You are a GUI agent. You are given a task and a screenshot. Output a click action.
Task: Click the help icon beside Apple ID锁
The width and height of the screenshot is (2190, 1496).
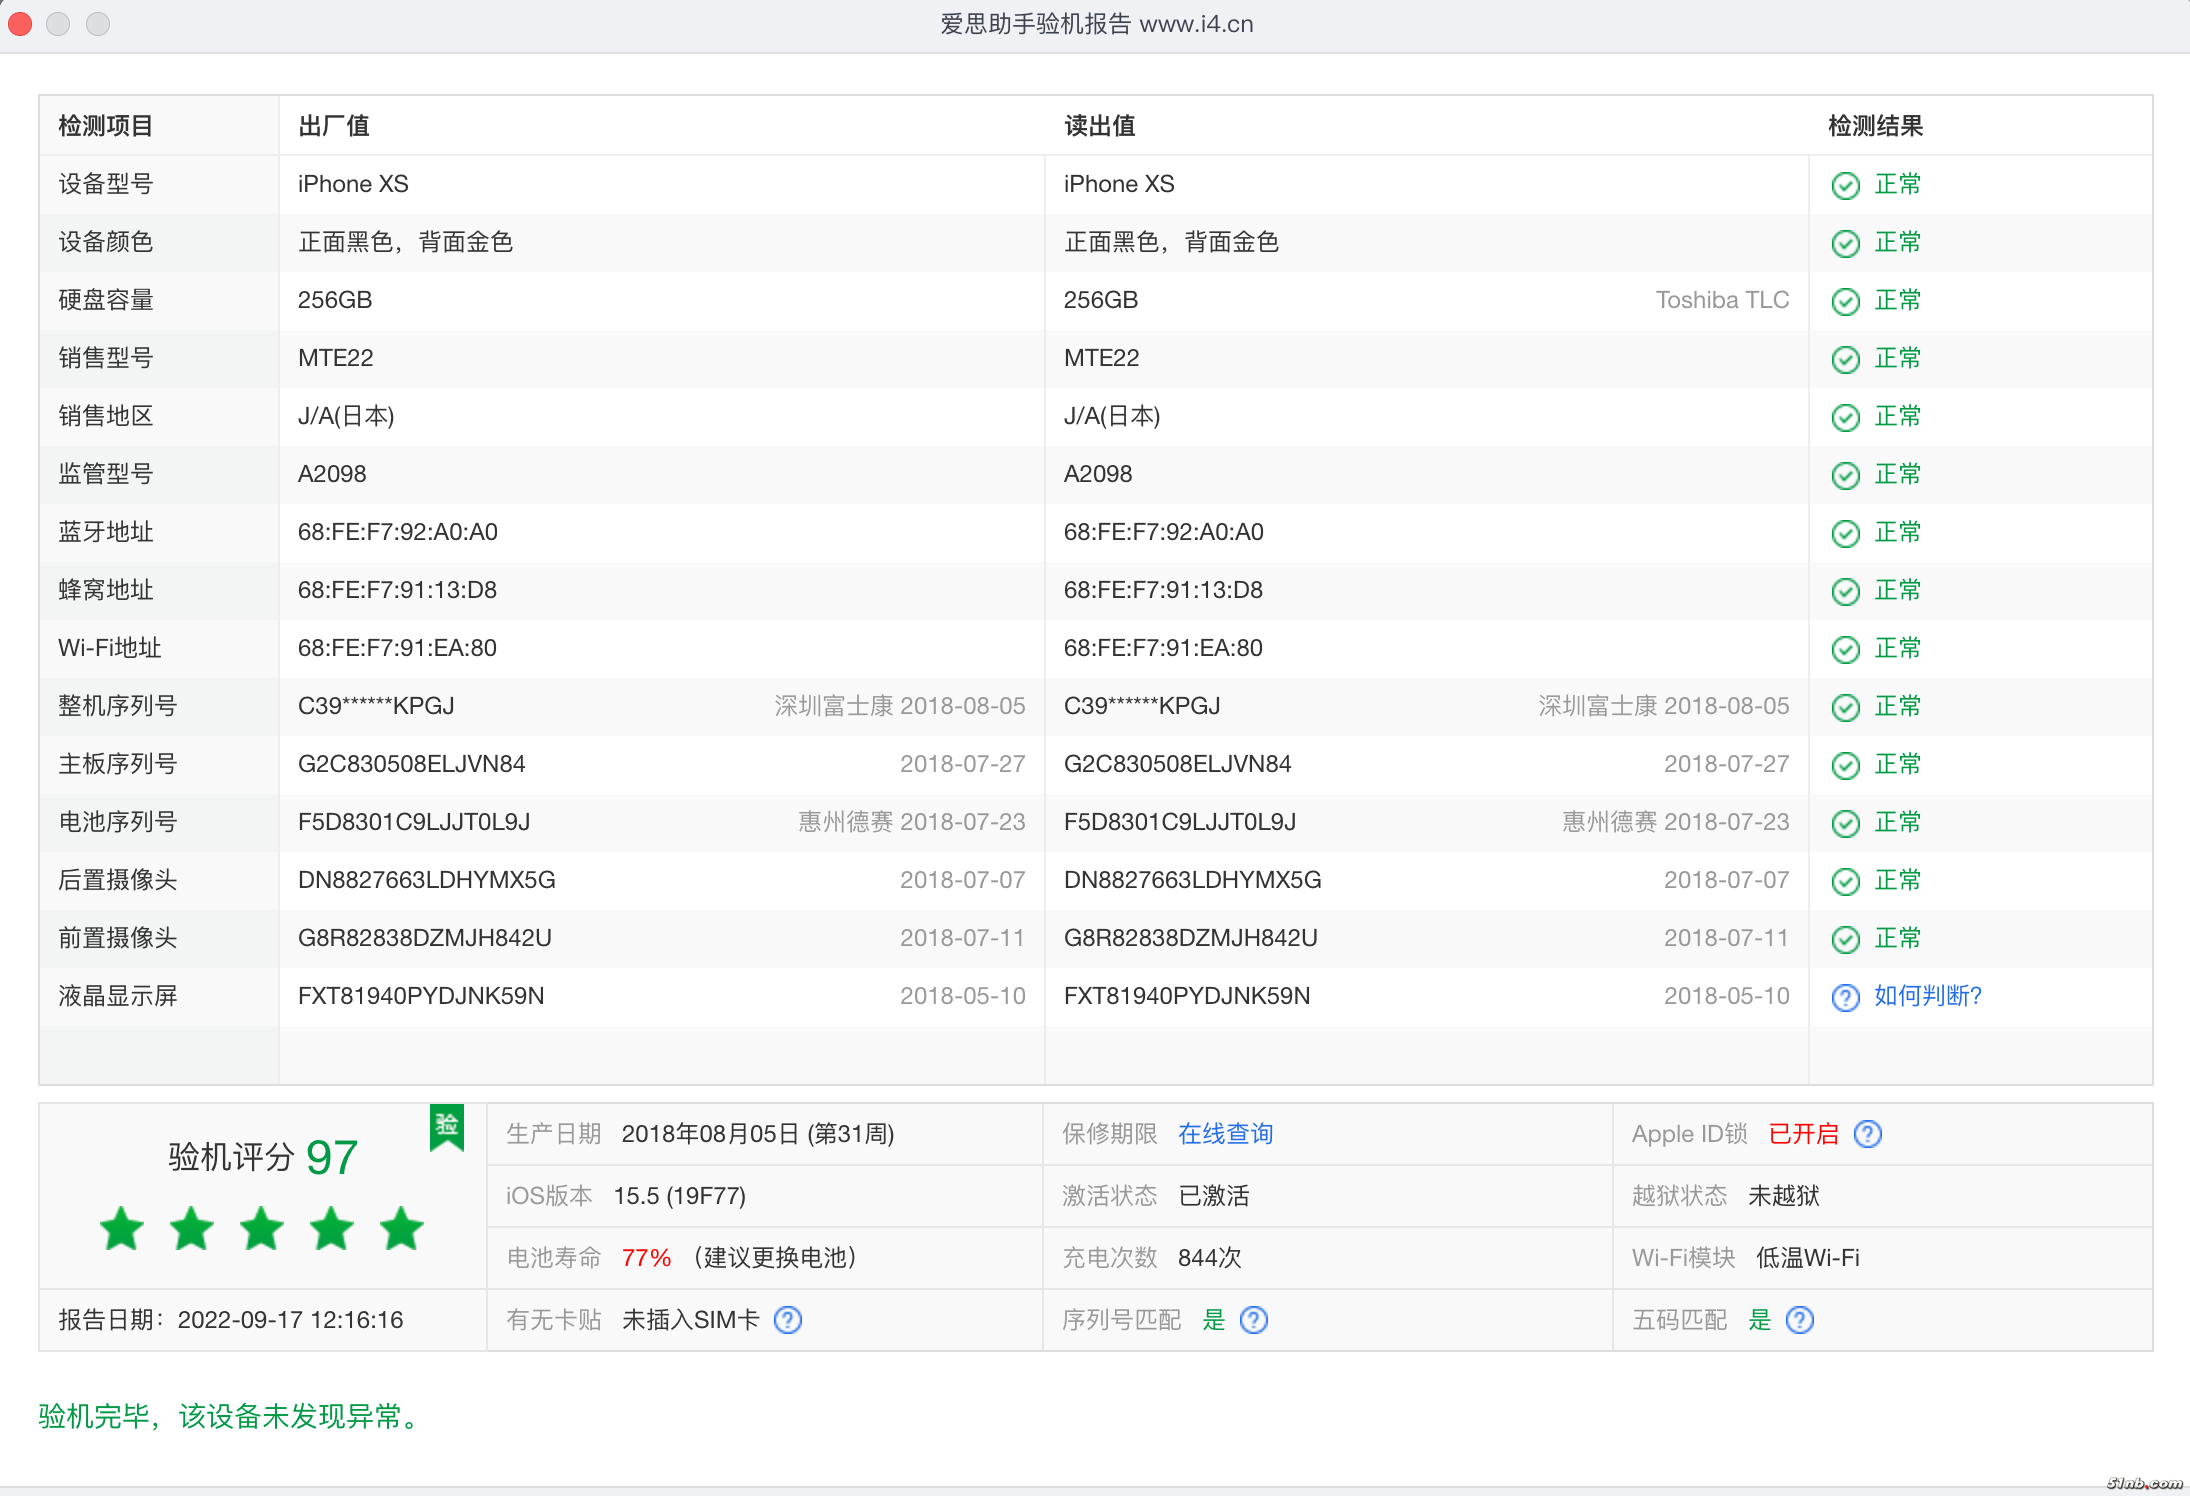coord(1867,1134)
